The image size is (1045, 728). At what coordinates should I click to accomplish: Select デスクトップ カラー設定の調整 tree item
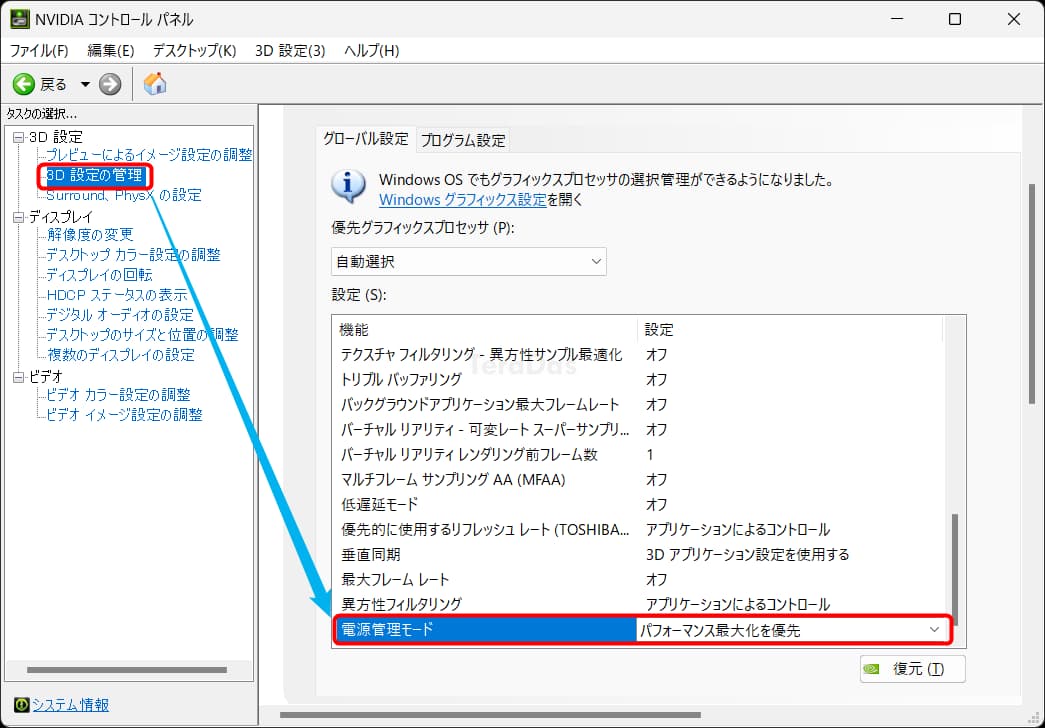click(133, 255)
